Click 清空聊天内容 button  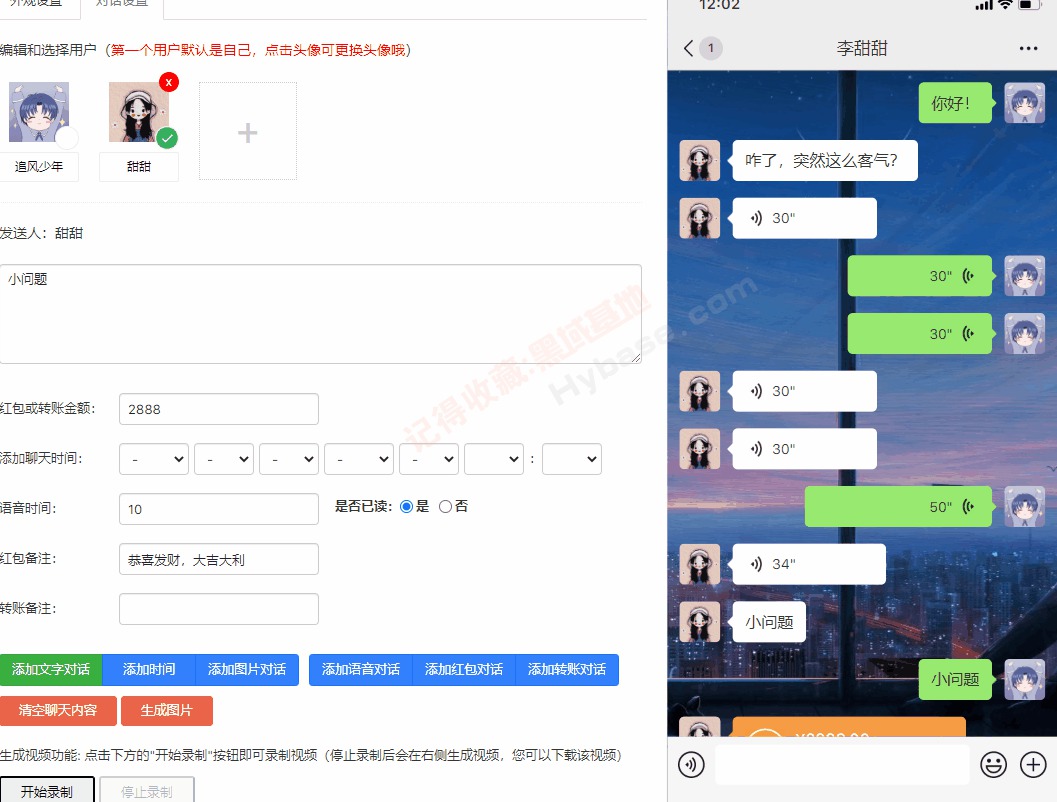pos(58,711)
